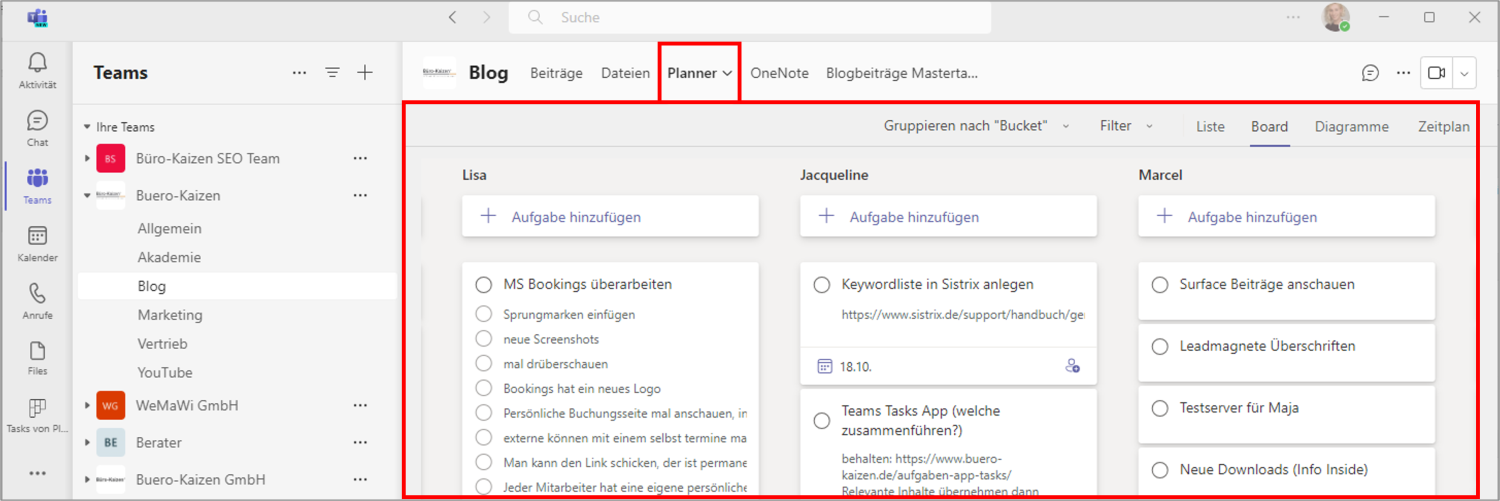Add a task in Lisa bucket
Viewport: 1500px width, 501px height.
[610, 216]
